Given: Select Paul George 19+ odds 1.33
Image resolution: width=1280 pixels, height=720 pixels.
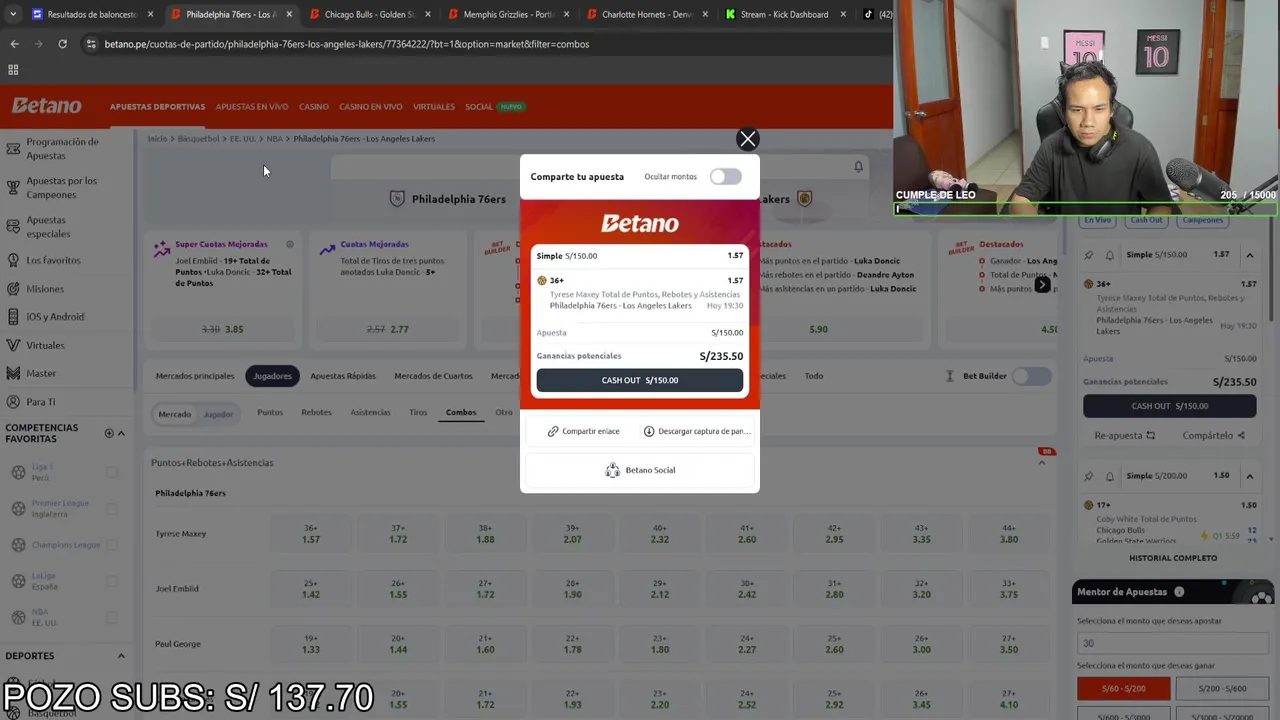Looking at the screenshot, I should pos(311,644).
